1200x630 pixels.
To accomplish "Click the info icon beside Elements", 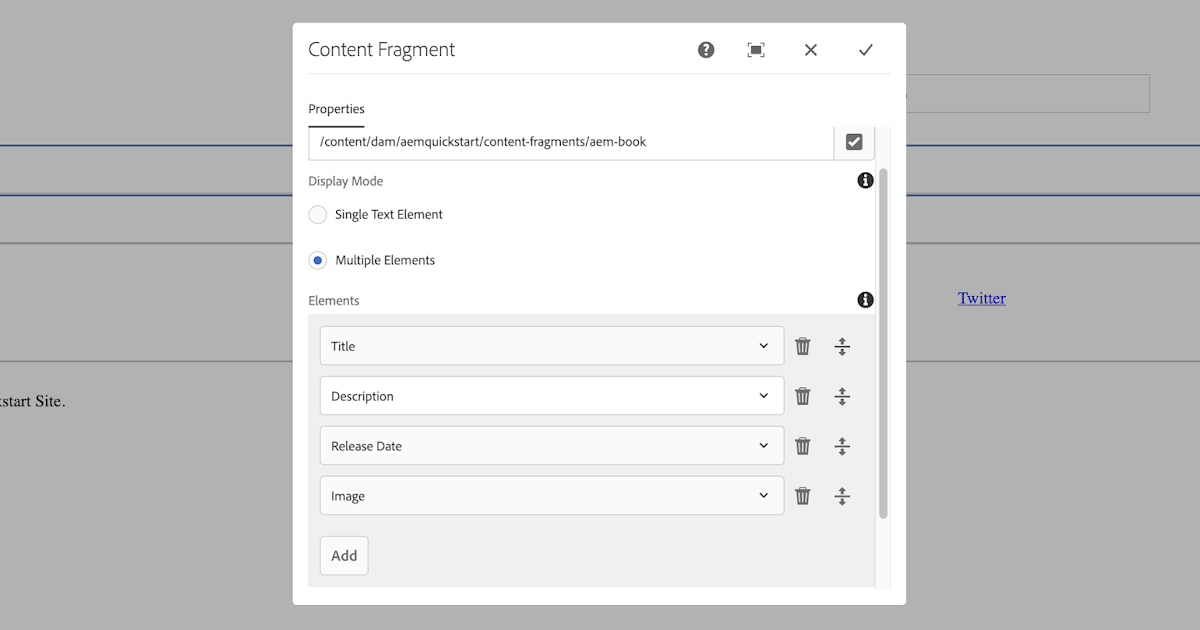I will point(864,299).
